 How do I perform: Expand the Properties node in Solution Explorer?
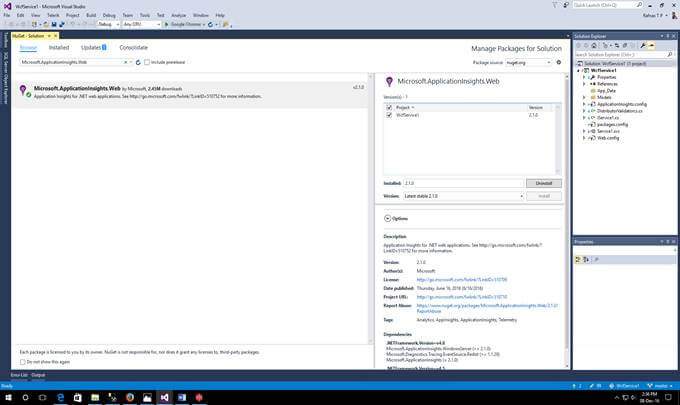[584, 77]
